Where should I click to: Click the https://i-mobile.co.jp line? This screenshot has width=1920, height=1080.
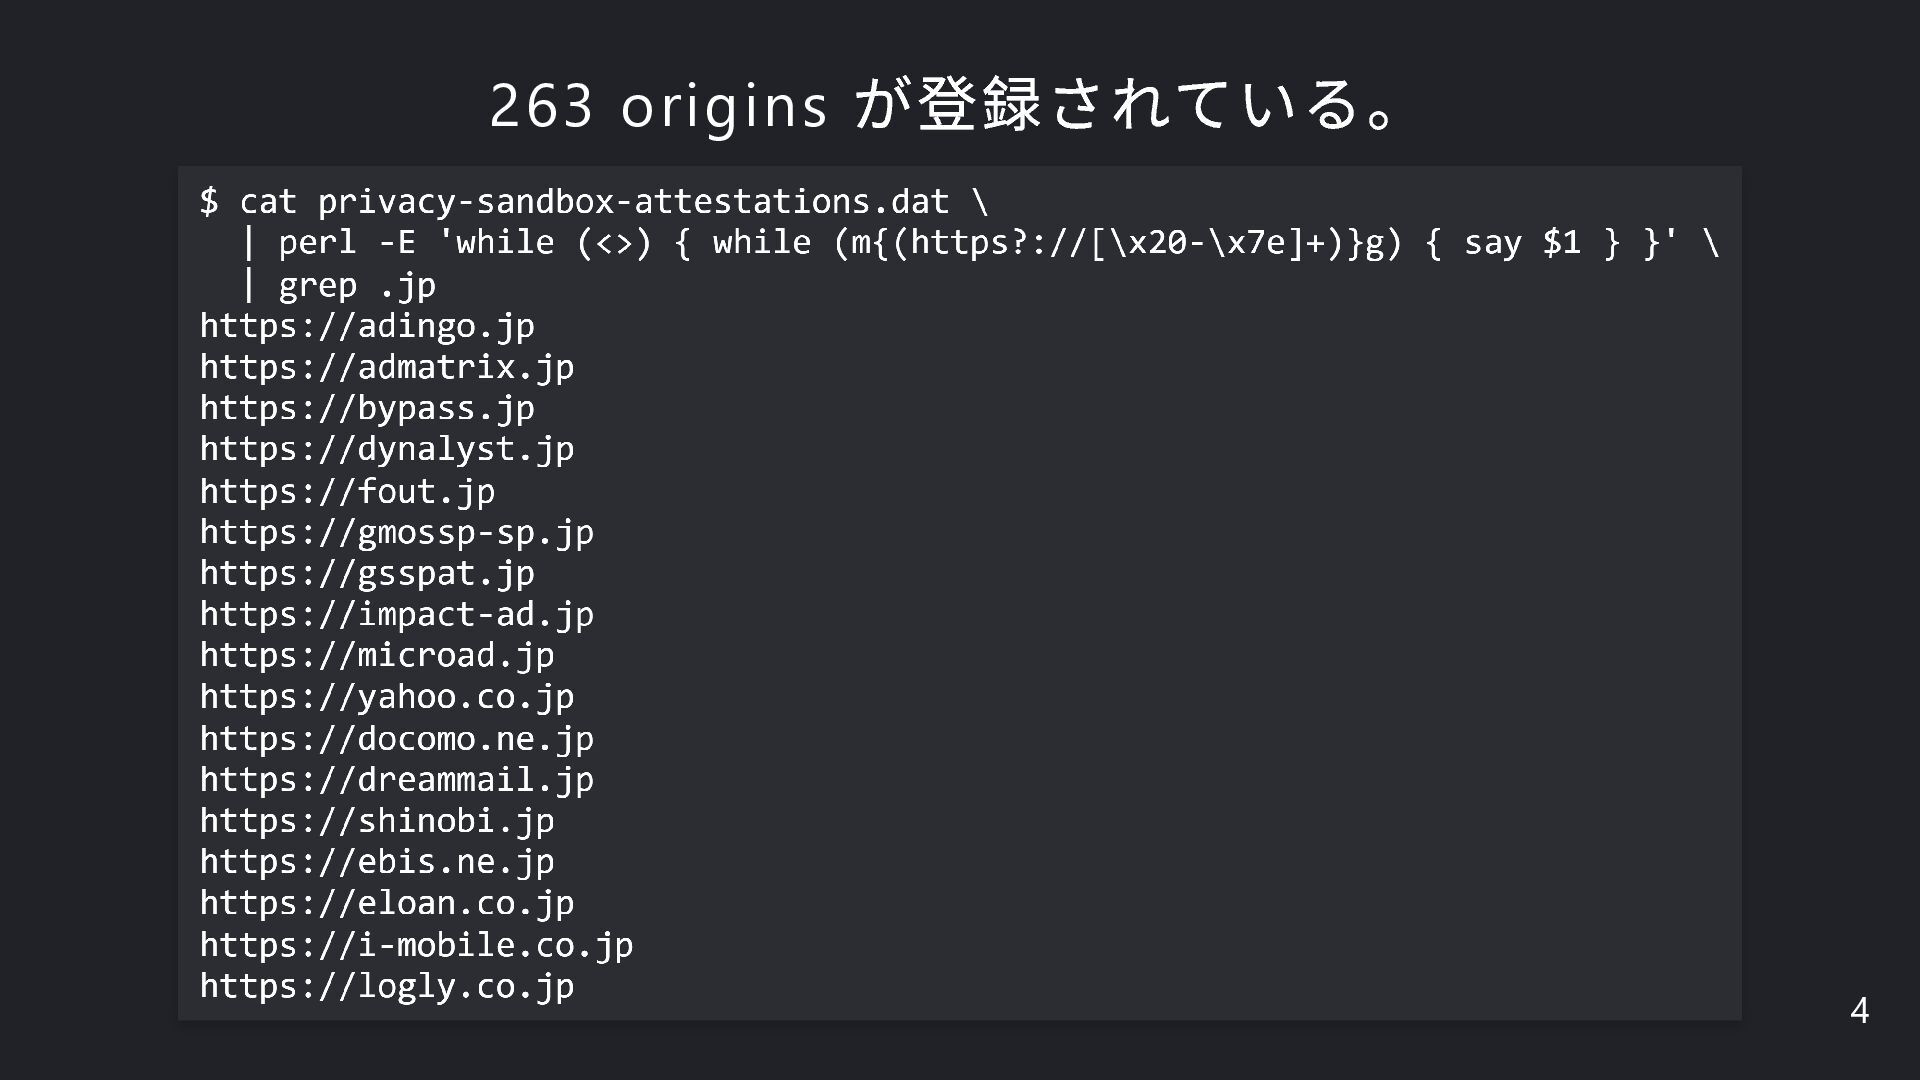(x=416, y=944)
